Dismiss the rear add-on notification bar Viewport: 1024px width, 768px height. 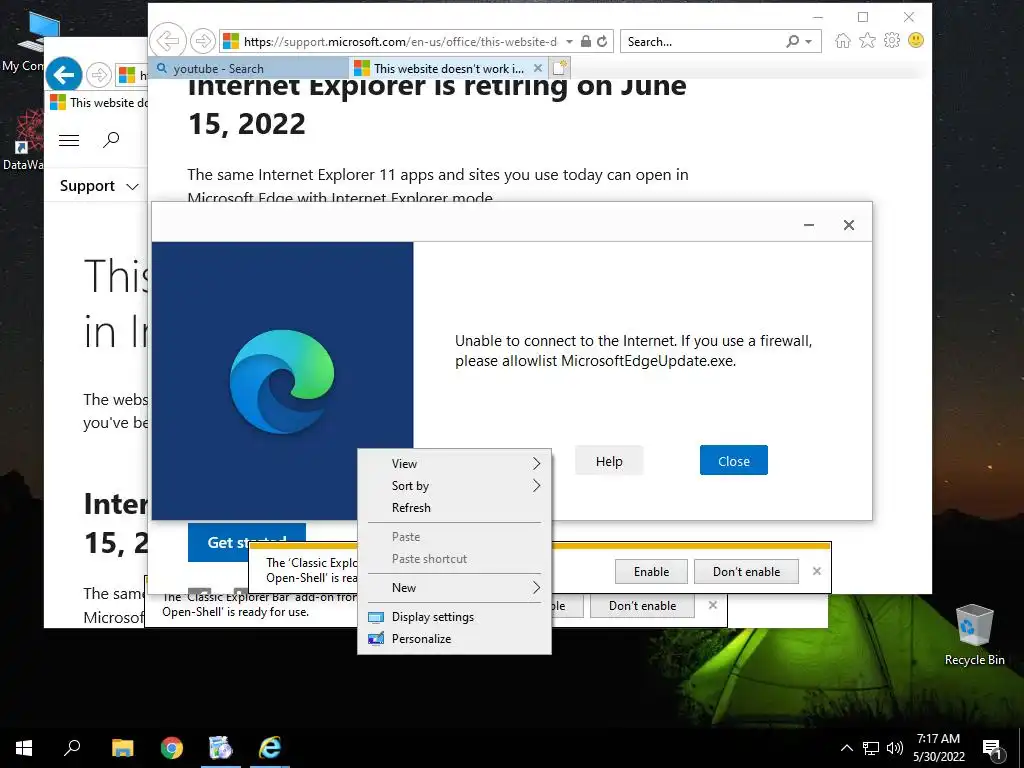[712, 605]
